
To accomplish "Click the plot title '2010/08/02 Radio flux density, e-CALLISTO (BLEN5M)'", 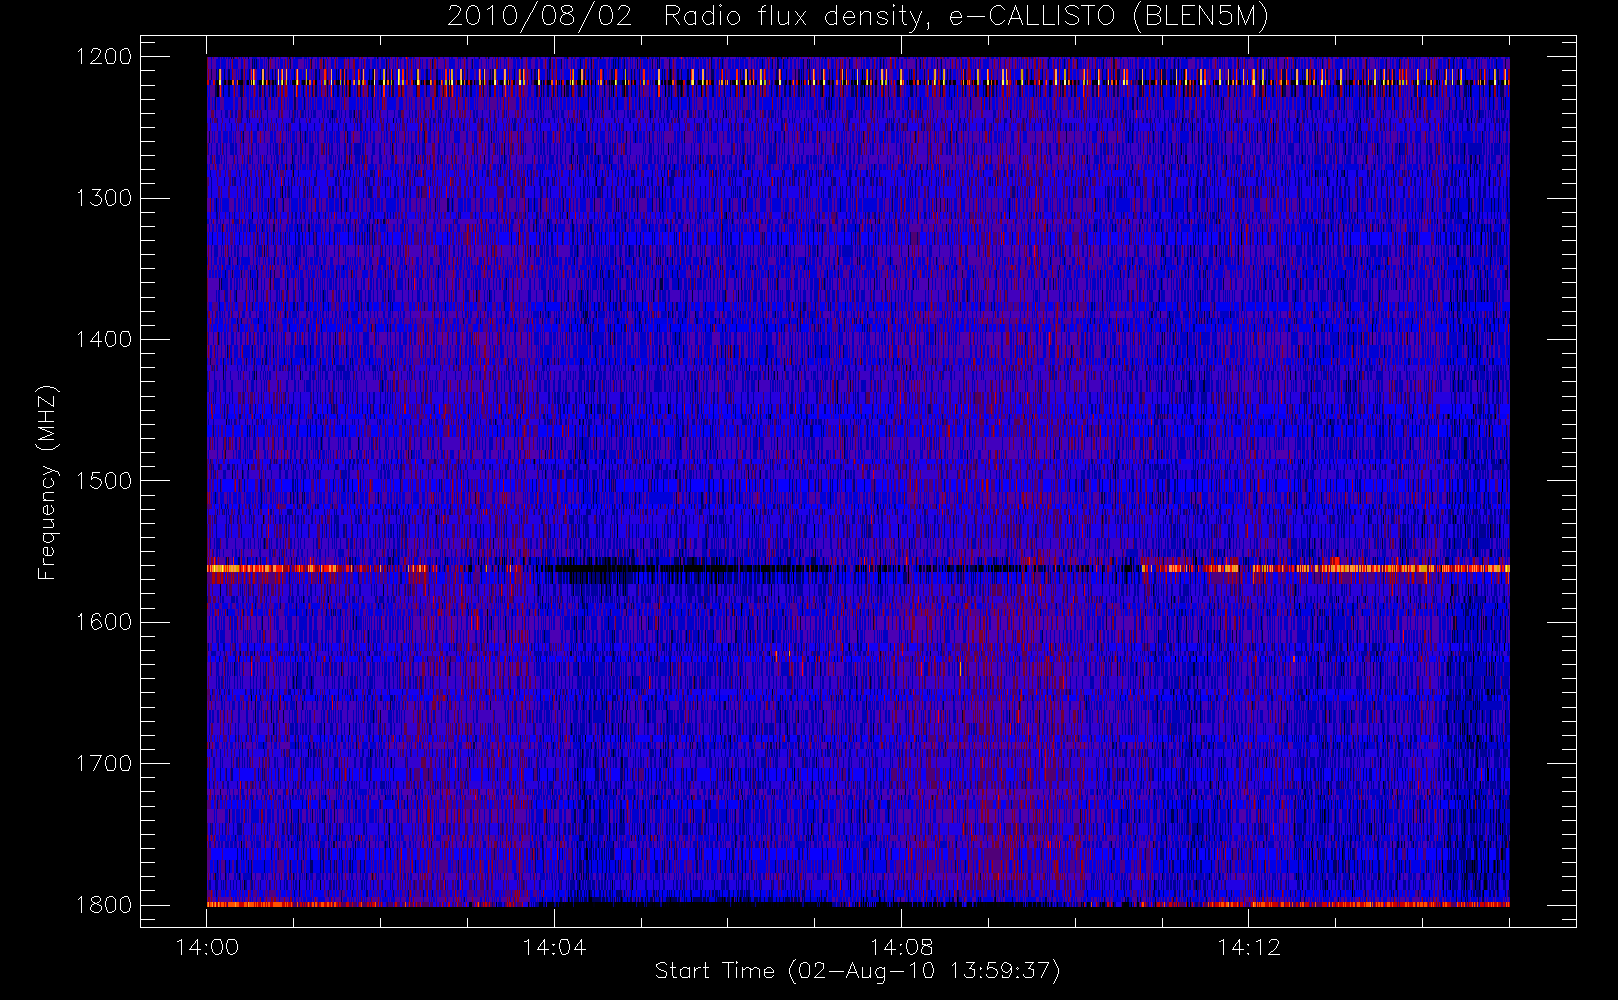I will pos(858,17).
